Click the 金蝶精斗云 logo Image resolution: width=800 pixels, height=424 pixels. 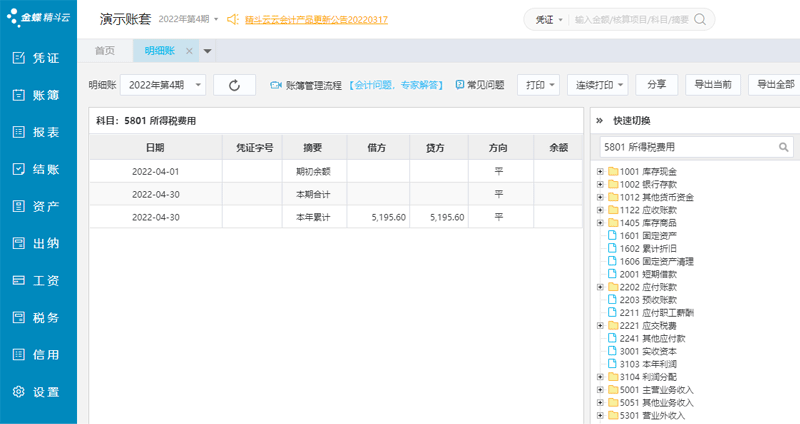(38, 18)
